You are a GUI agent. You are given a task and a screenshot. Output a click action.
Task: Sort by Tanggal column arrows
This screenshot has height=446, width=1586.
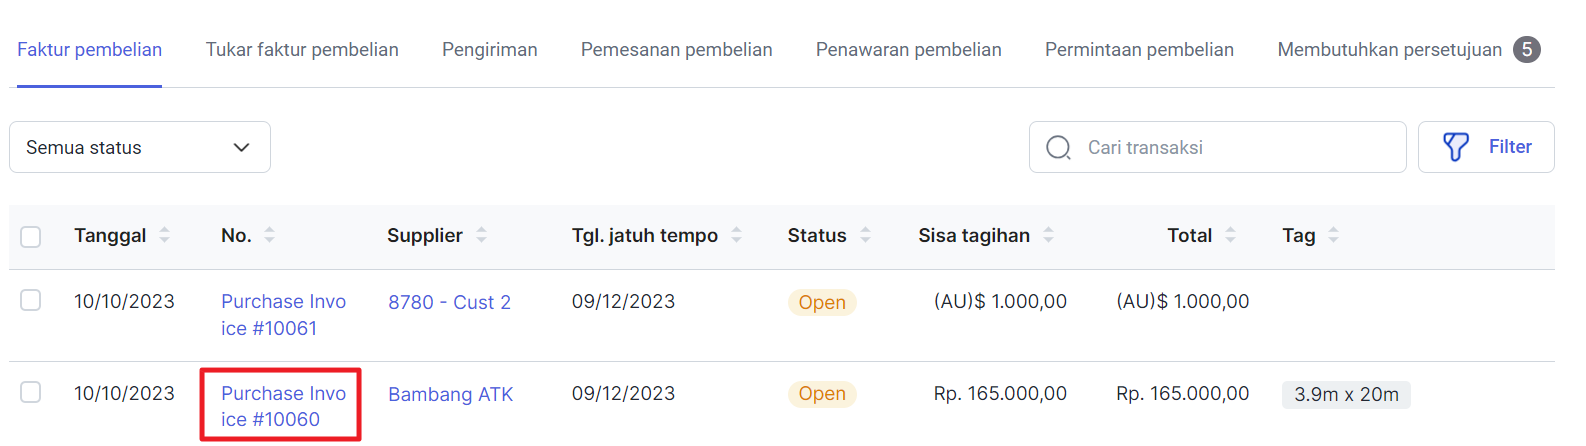click(x=164, y=235)
